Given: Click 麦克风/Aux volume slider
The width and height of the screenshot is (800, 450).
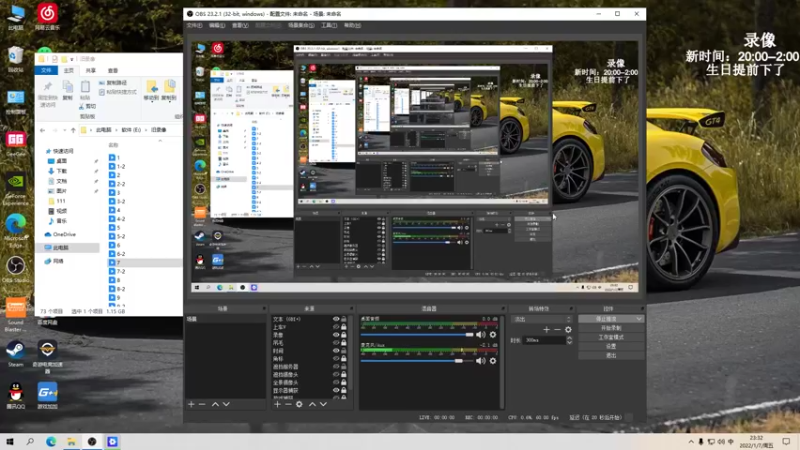Looking at the screenshot, I should (416, 361).
